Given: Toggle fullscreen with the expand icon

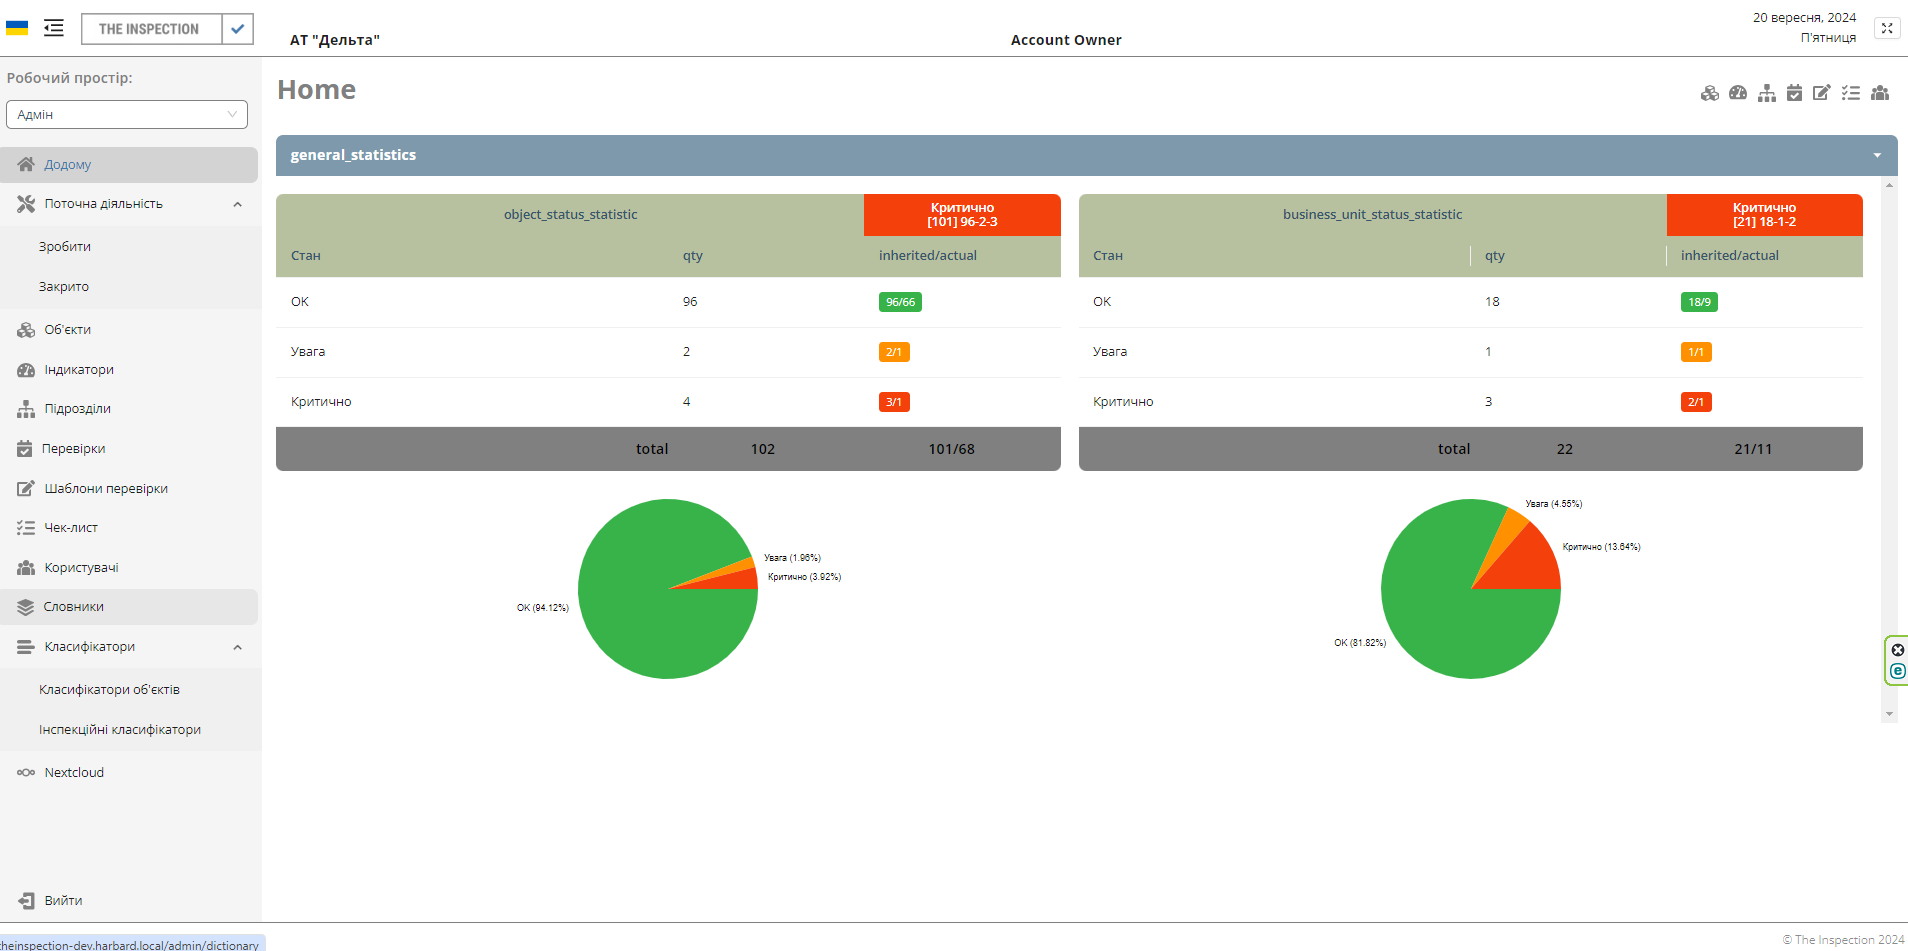Looking at the screenshot, I should pos(1887,28).
